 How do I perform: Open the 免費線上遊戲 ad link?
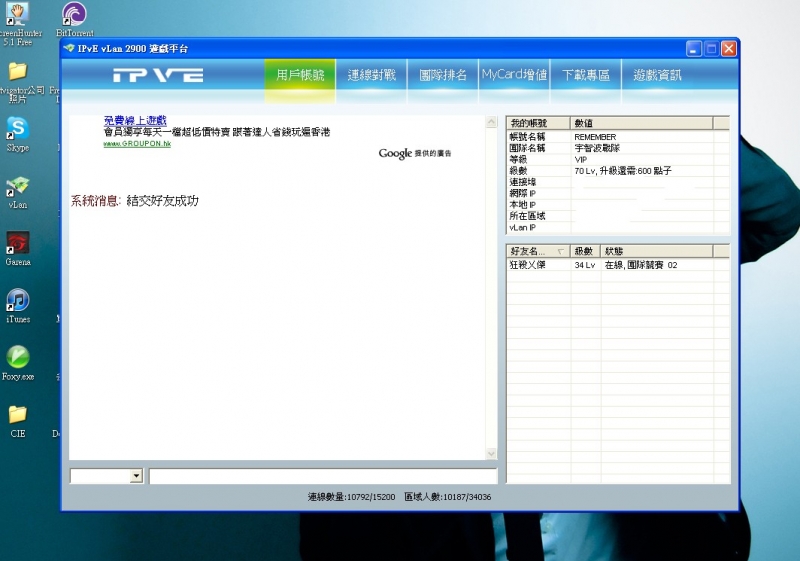(x=135, y=120)
